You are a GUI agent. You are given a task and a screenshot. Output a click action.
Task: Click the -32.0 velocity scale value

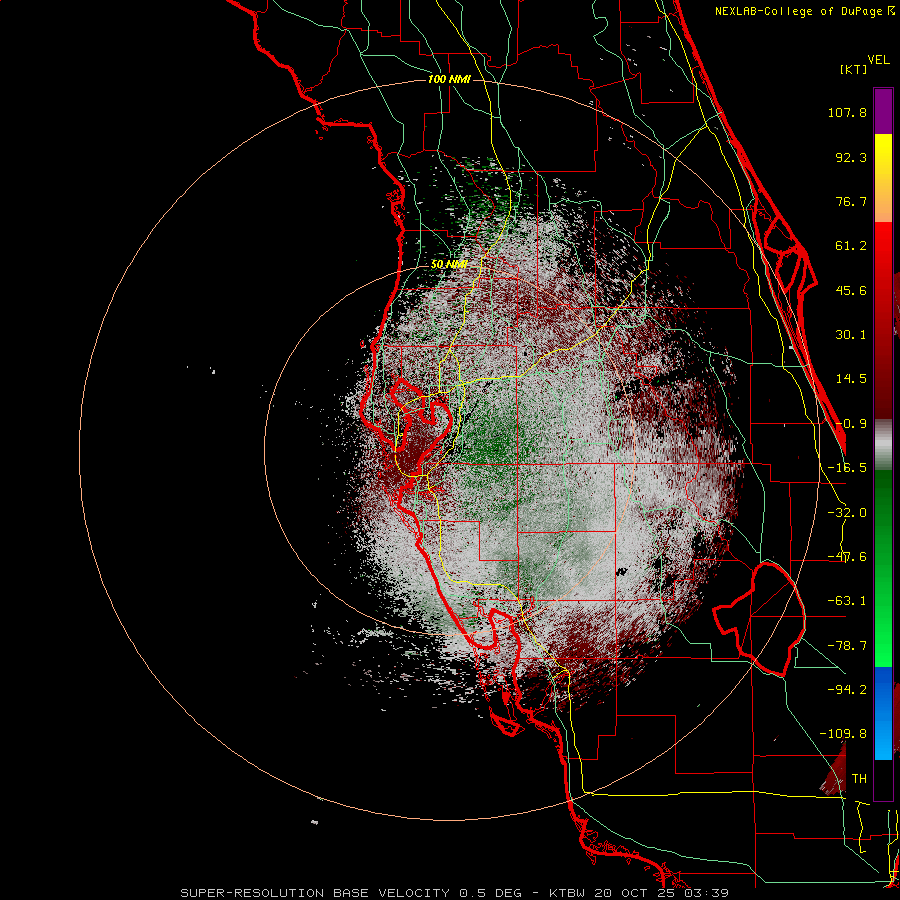point(847,513)
